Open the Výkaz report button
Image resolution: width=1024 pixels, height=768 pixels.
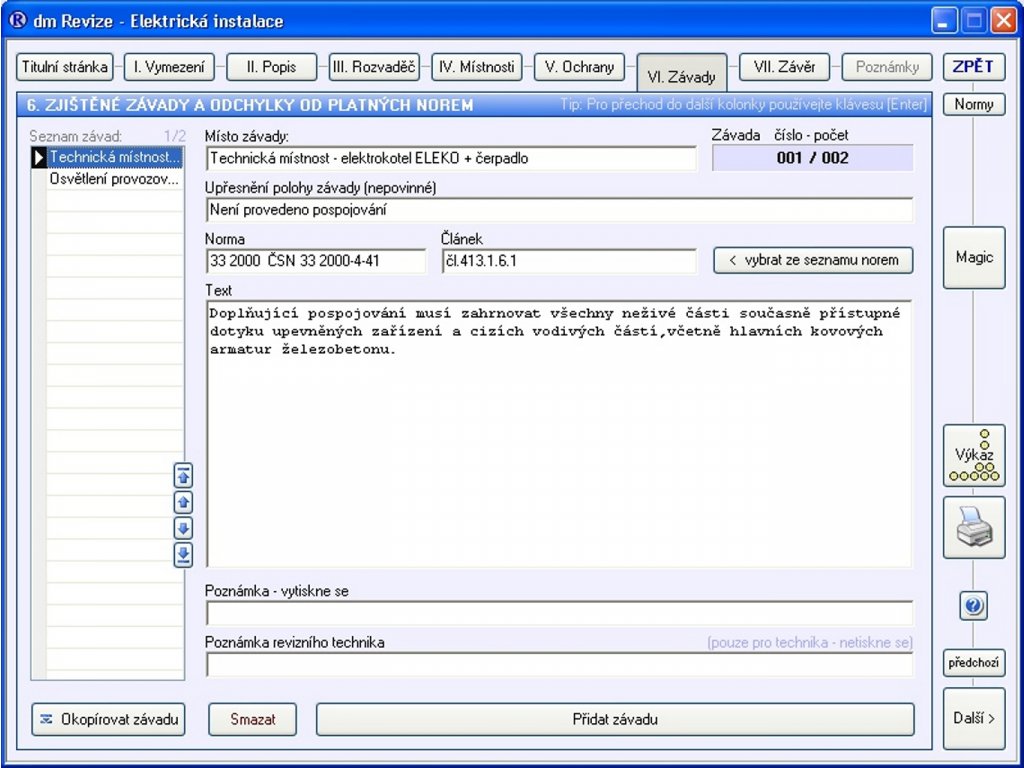pyautogui.click(x=973, y=456)
